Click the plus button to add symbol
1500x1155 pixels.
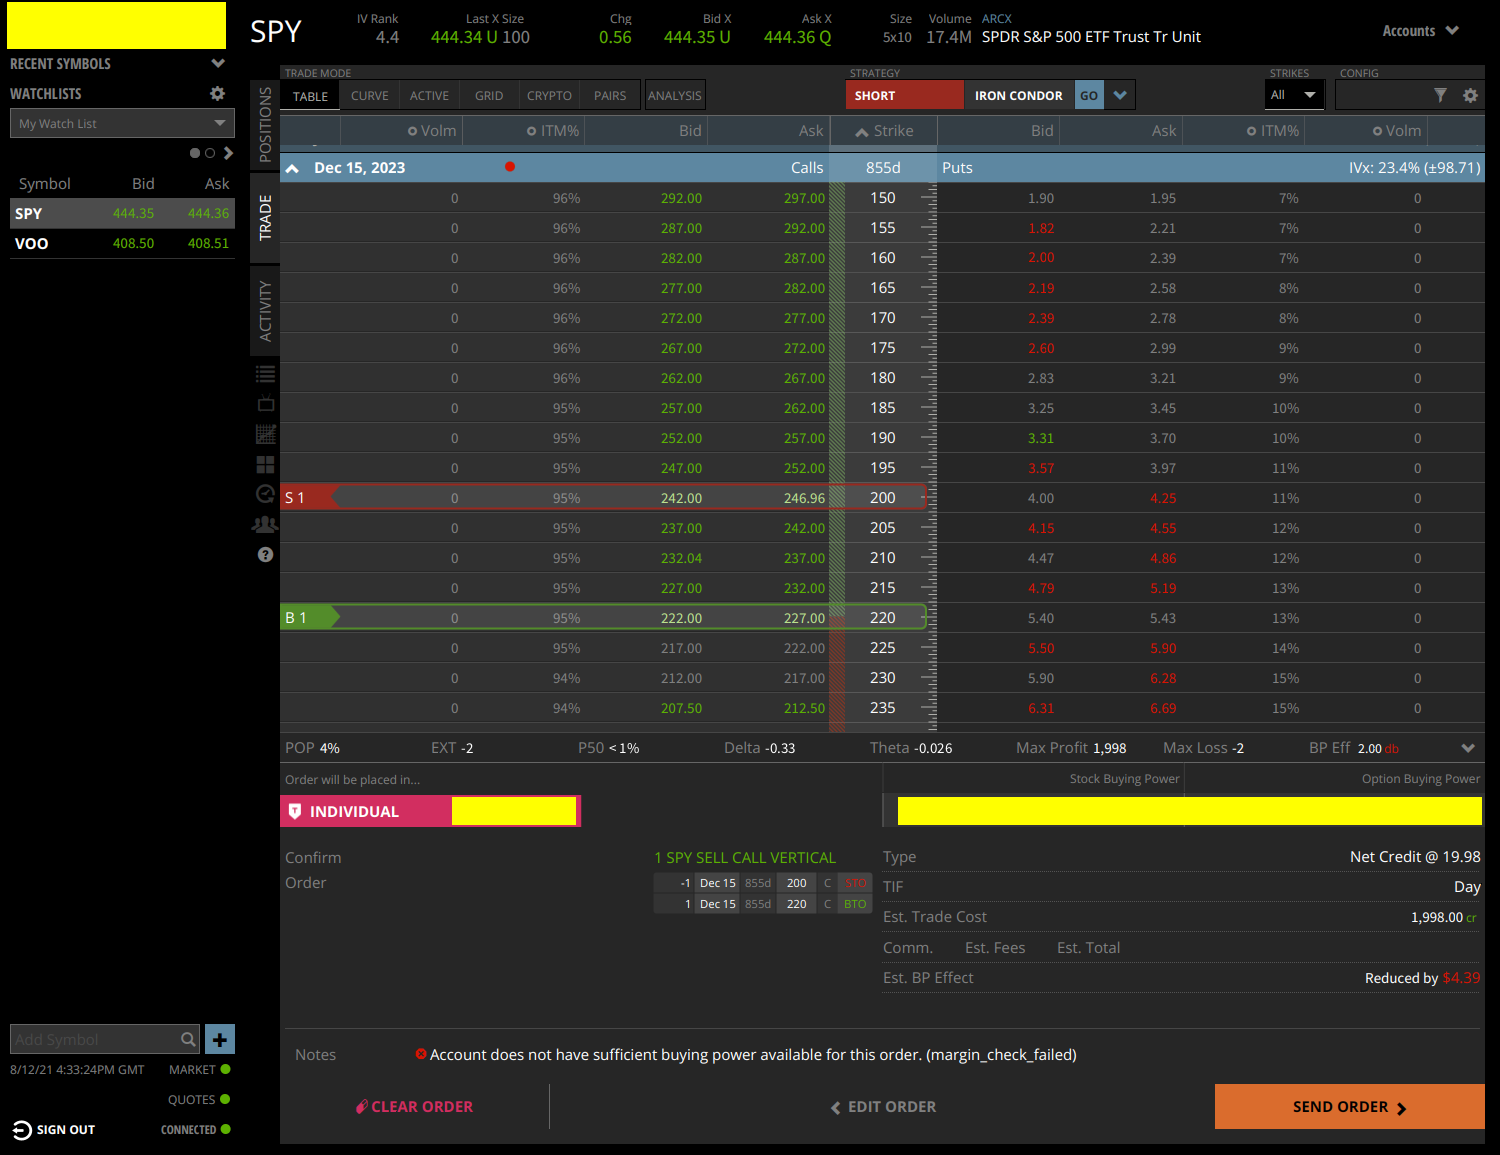click(220, 1039)
